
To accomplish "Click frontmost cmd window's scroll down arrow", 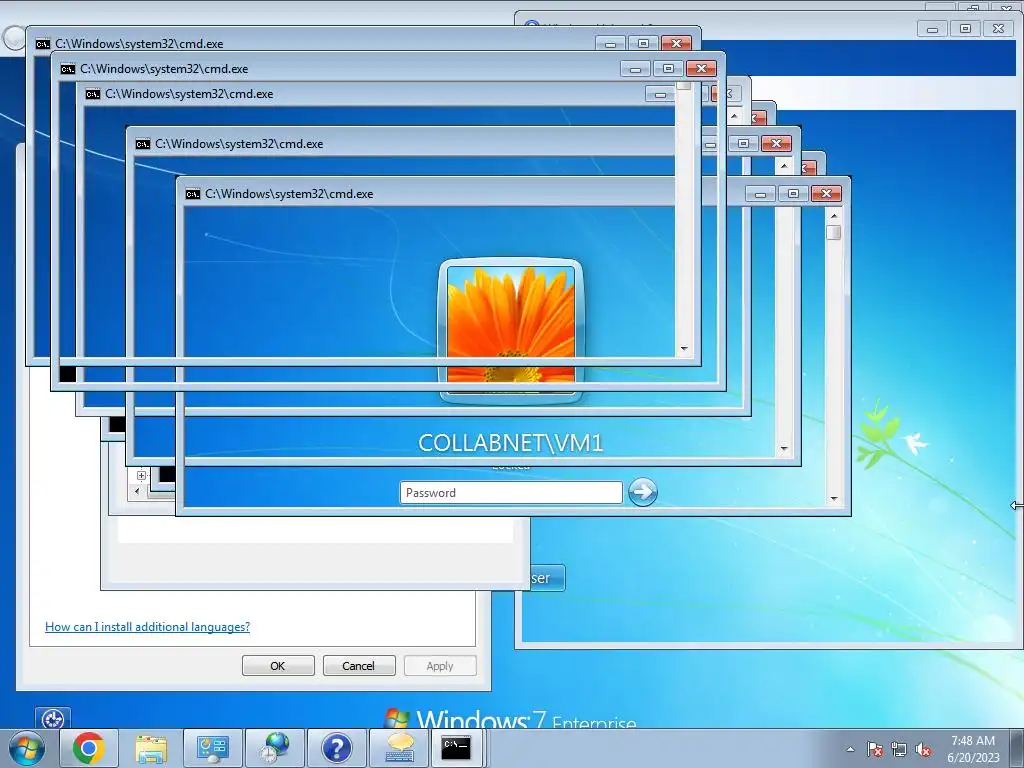I will click(834, 499).
